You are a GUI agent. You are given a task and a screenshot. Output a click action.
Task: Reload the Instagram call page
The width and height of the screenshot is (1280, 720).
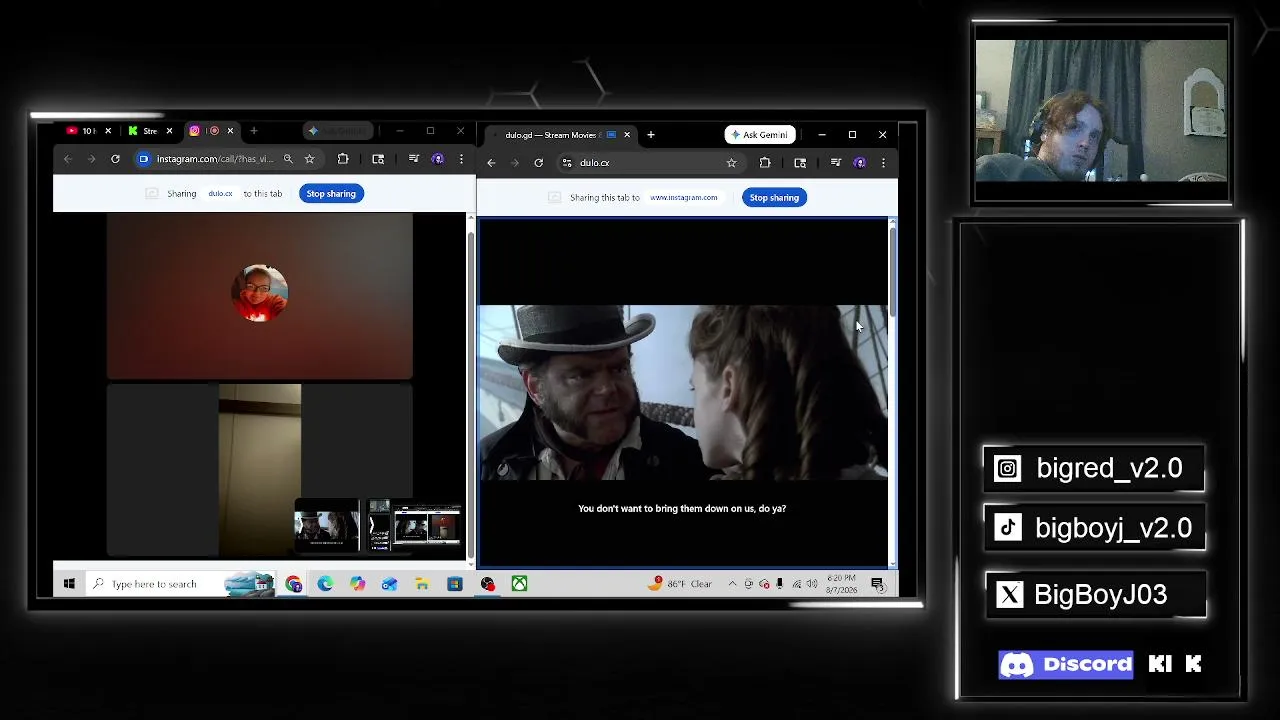(x=115, y=159)
